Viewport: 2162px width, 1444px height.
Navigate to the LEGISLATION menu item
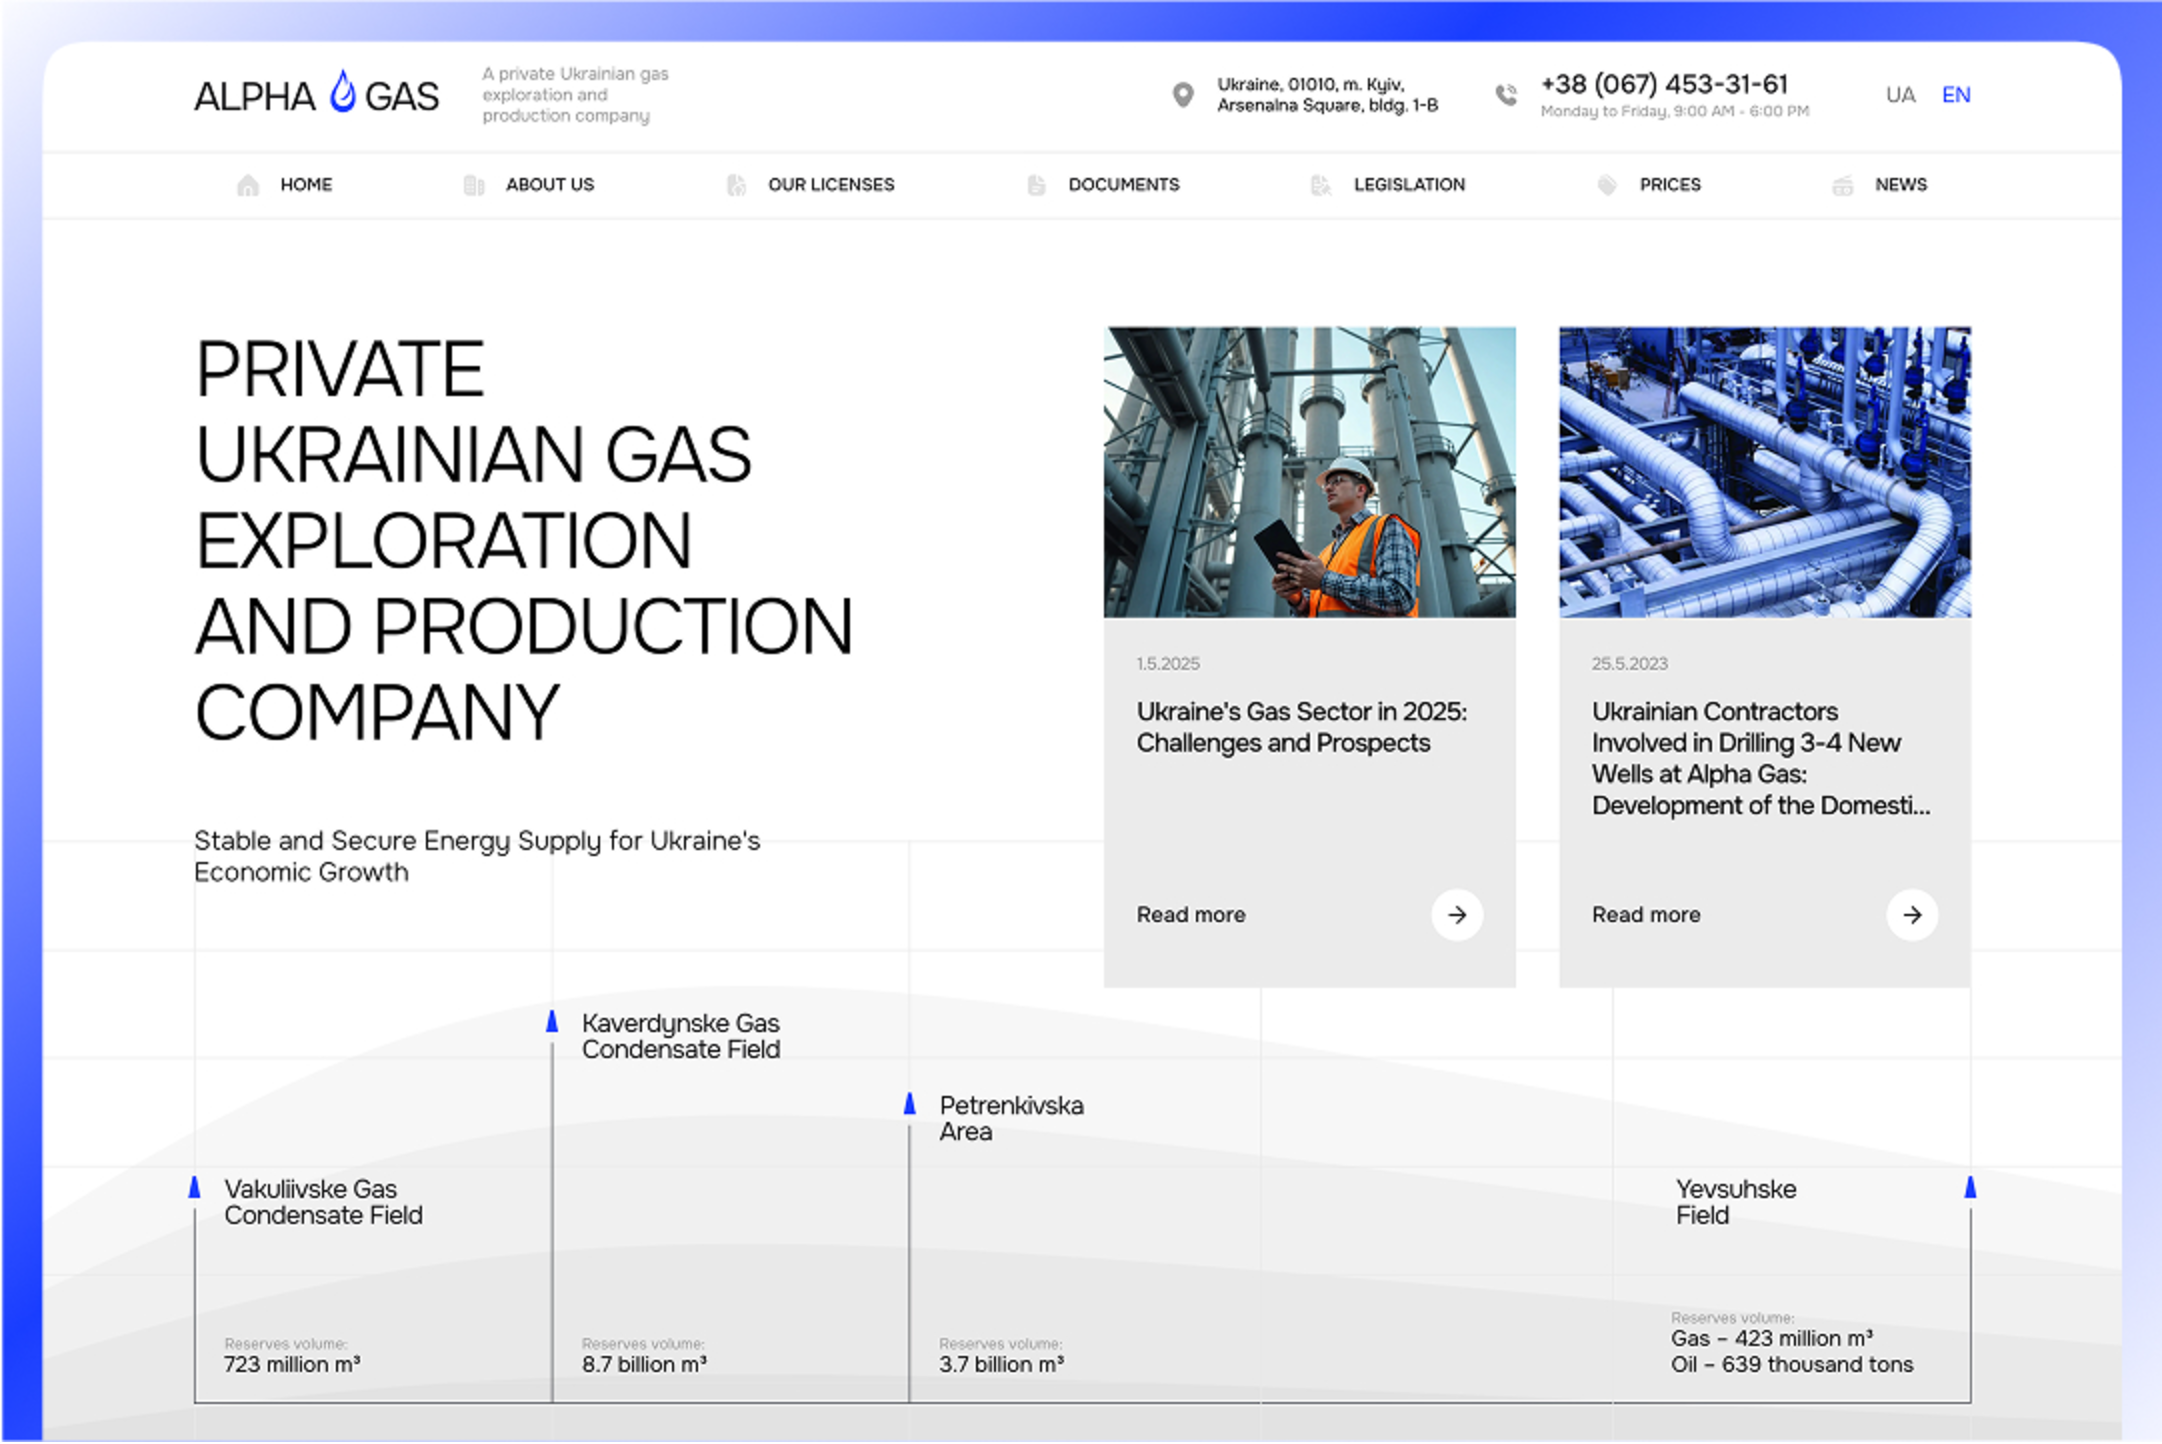[x=1410, y=184]
